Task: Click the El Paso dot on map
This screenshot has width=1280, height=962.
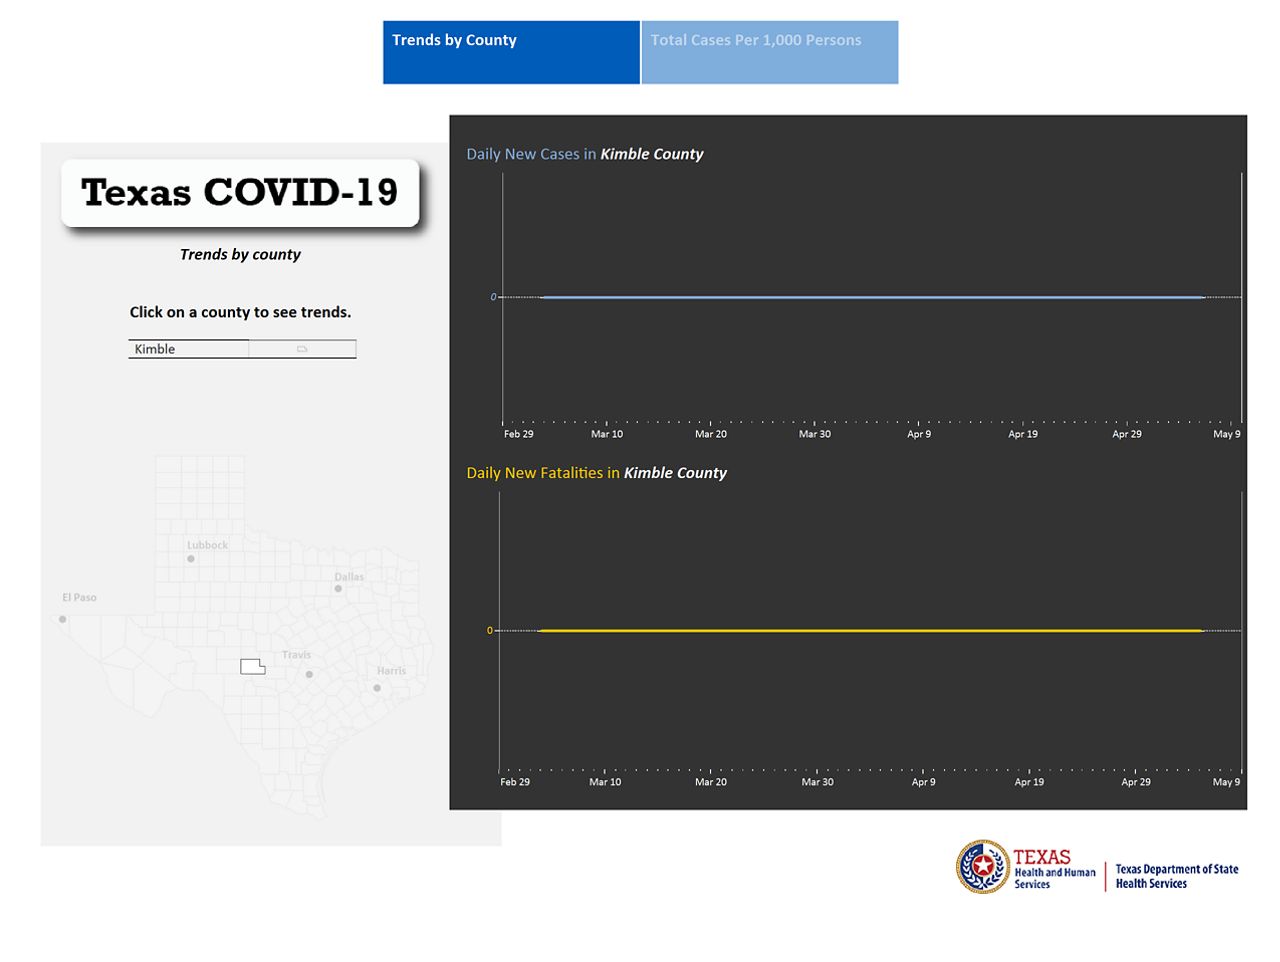Action: [63, 619]
